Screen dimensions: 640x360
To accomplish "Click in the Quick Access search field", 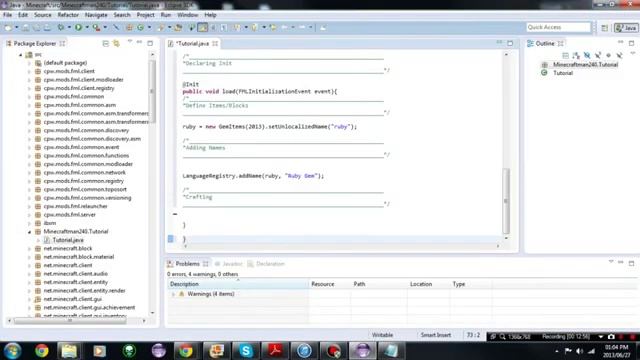I will tap(558, 27).
